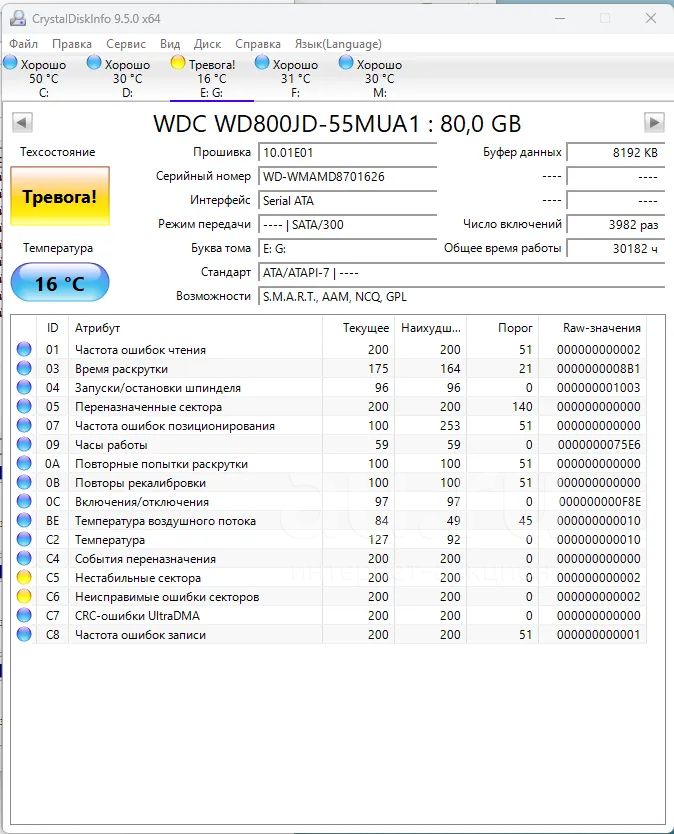Image resolution: width=674 pixels, height=834 pixels.
Task: Go to previous disk with left arrow
Action: (x=22, y=122)
